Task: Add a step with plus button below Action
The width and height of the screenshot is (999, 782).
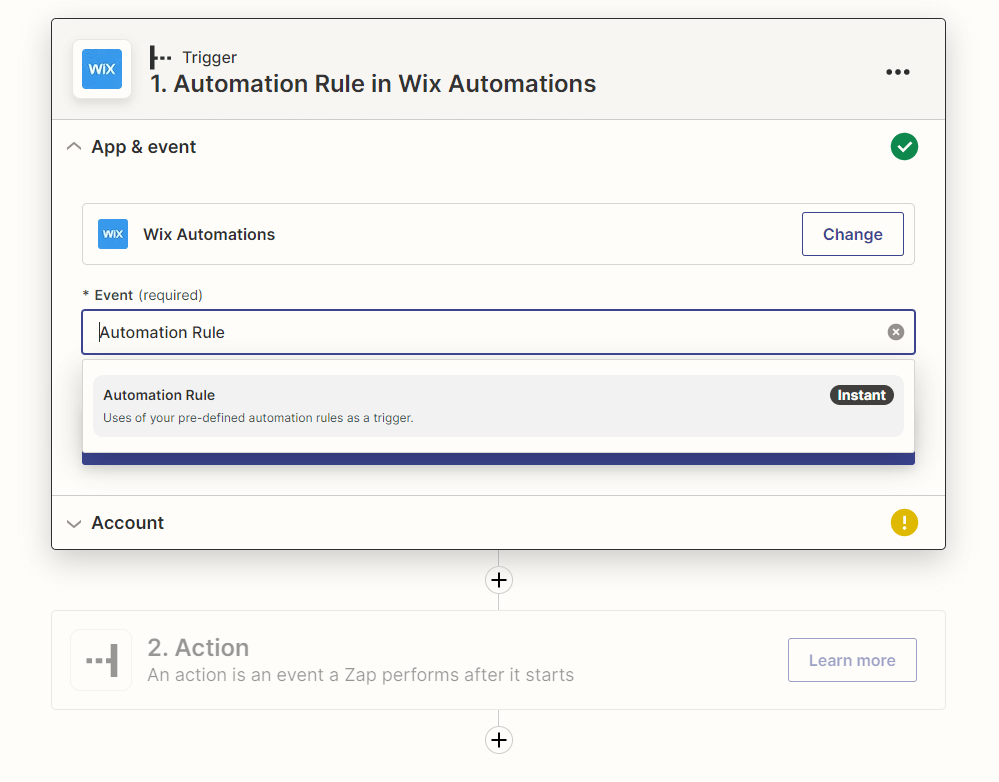Action: click(x=499, y=740)
